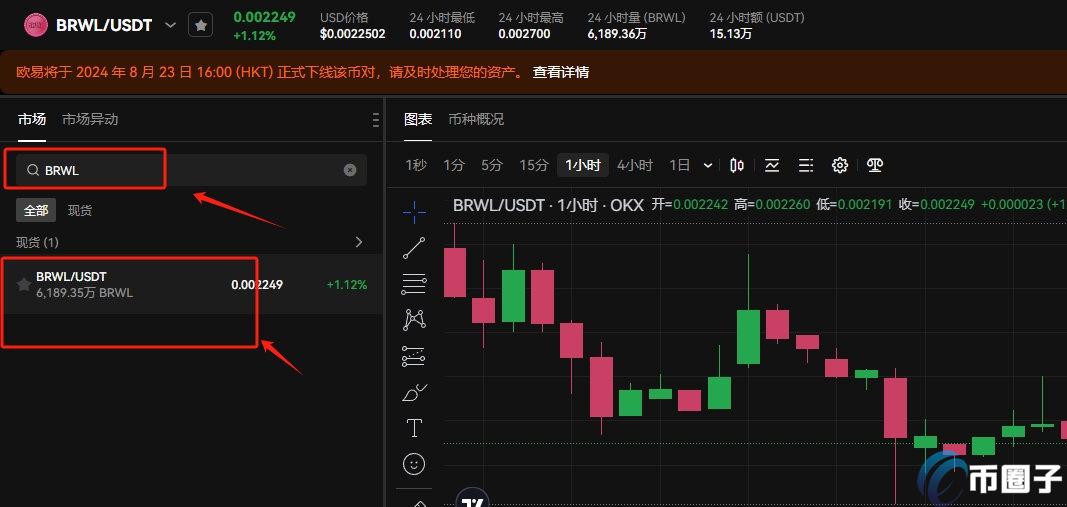Screen dimensions: 1067x507
Task: Open the emoji smiley icon tool
Action: click(414, 464)
